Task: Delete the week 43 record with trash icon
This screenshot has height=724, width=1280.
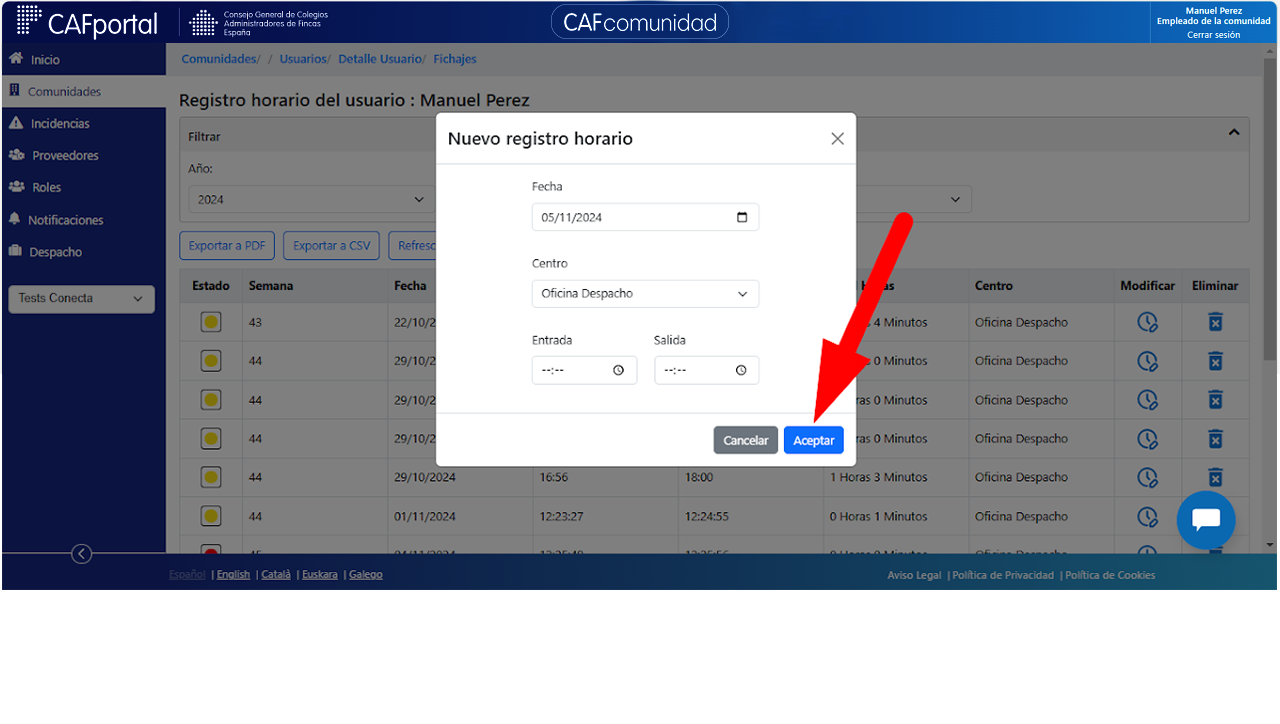Action: [x=1215, y=322]
